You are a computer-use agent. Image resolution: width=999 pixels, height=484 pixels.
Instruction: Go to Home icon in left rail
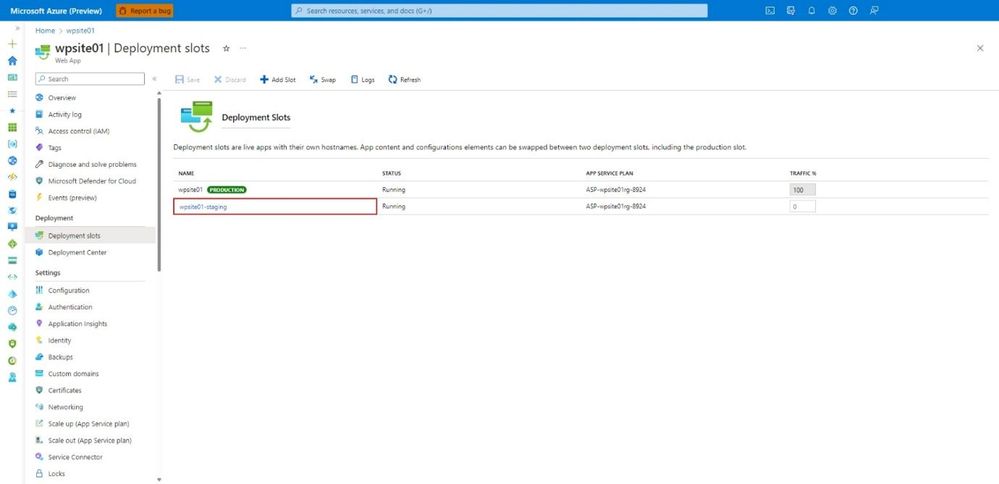(x=12, y=60)
